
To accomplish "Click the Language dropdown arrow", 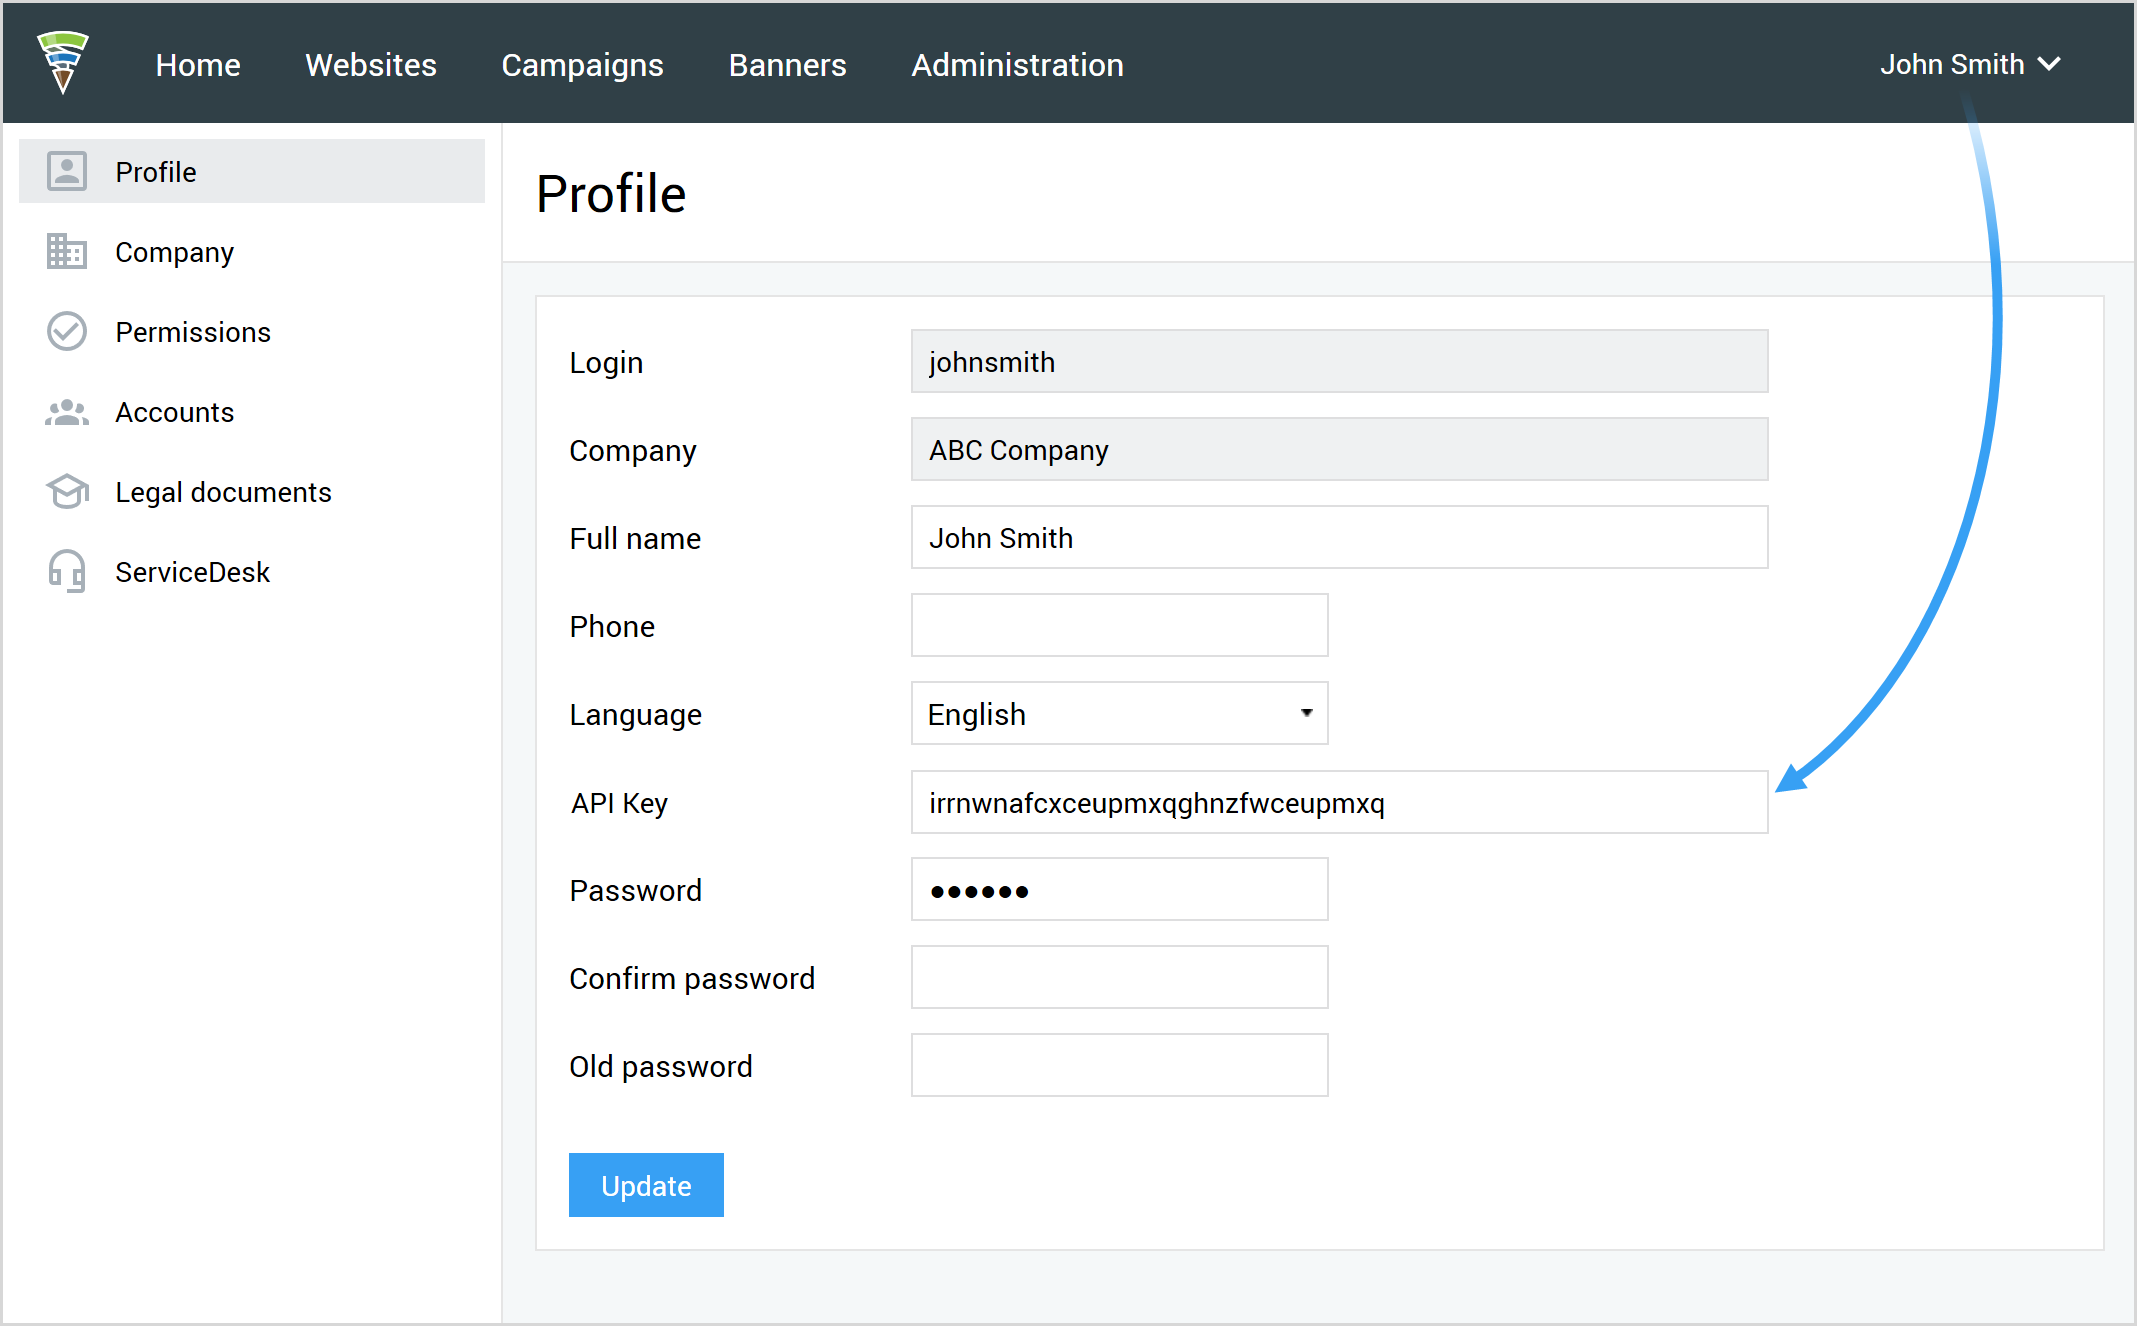I will click(1306, 713).
